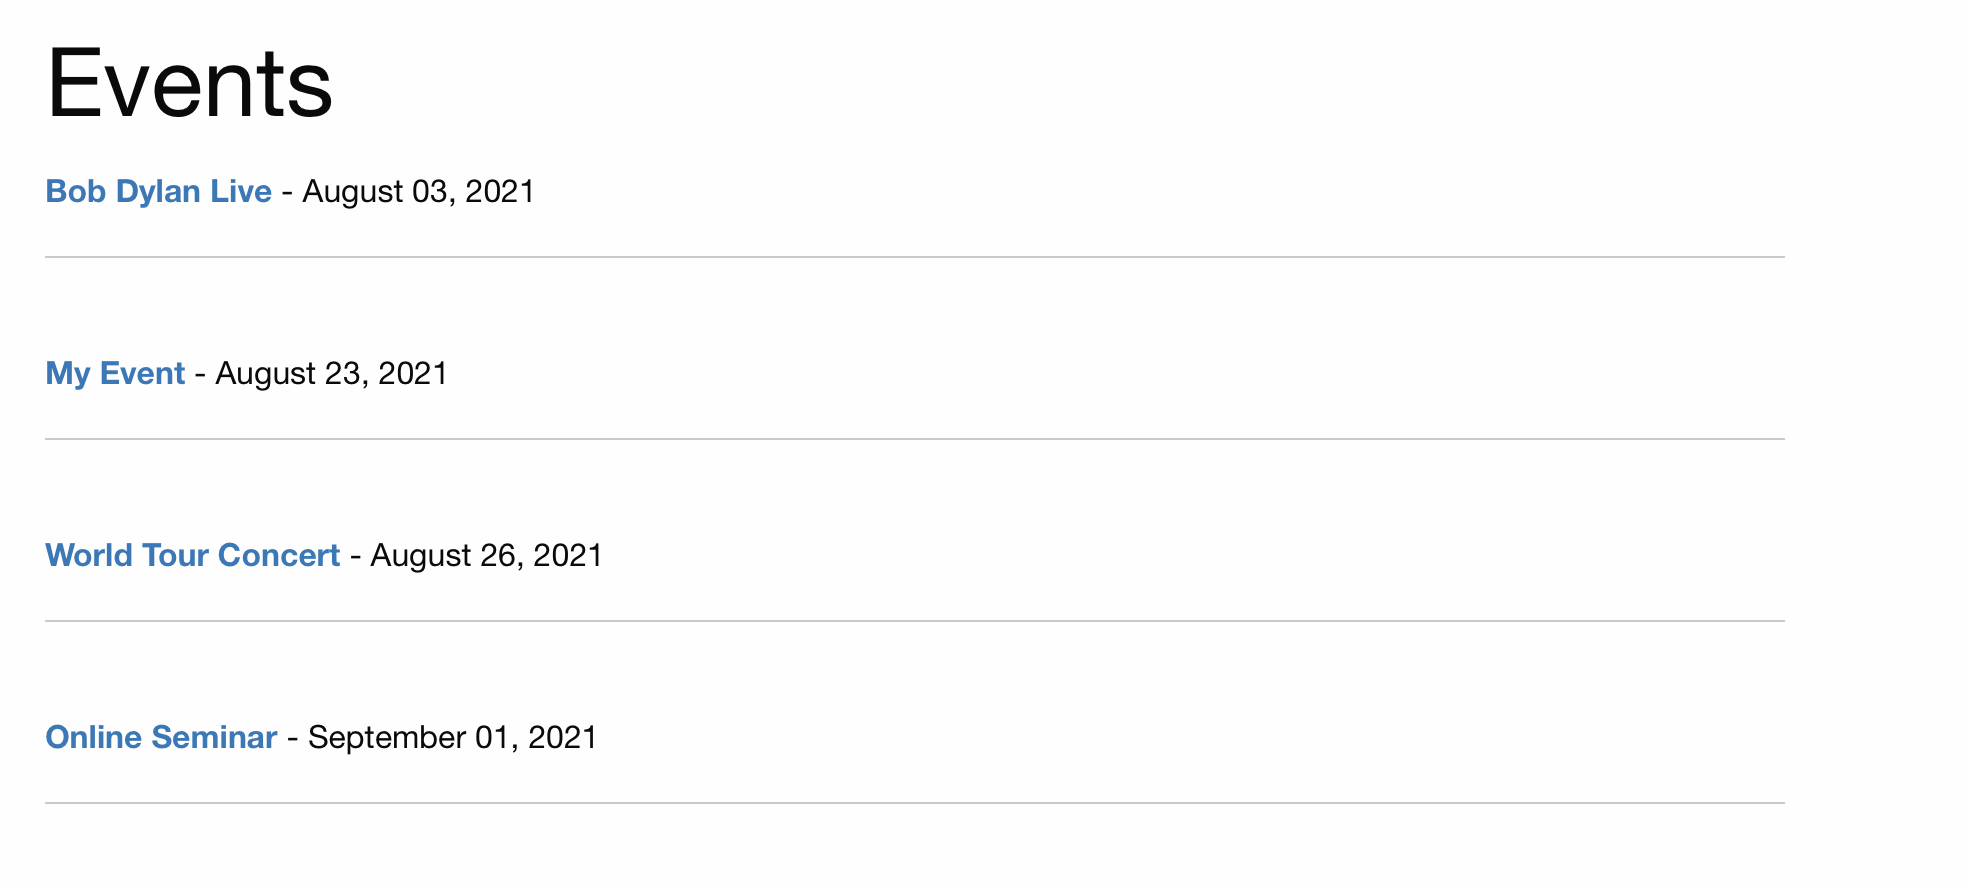The height and width of the screenshot is (888, 1966).
Task: Open the My Event link
Action: pos(116,373)
